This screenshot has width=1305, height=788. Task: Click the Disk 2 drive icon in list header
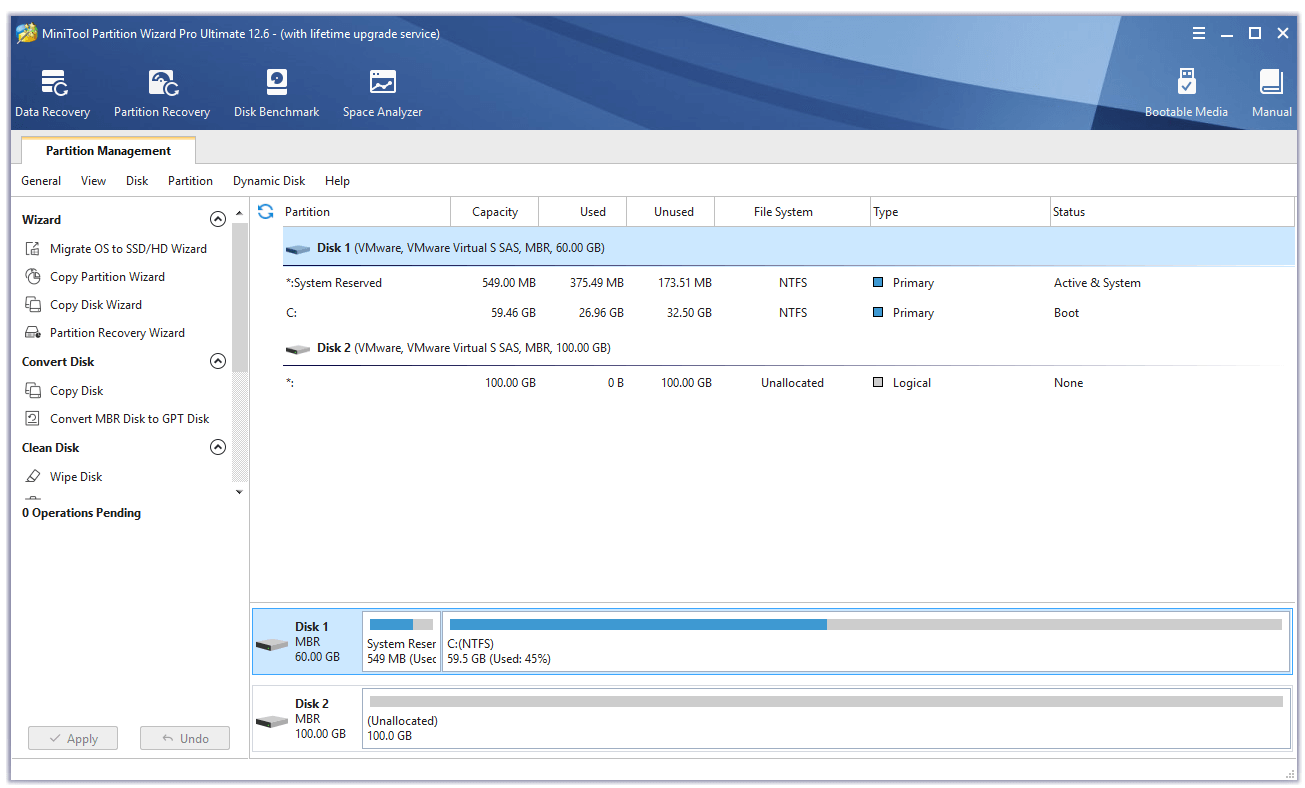click(x=297, y=349)
